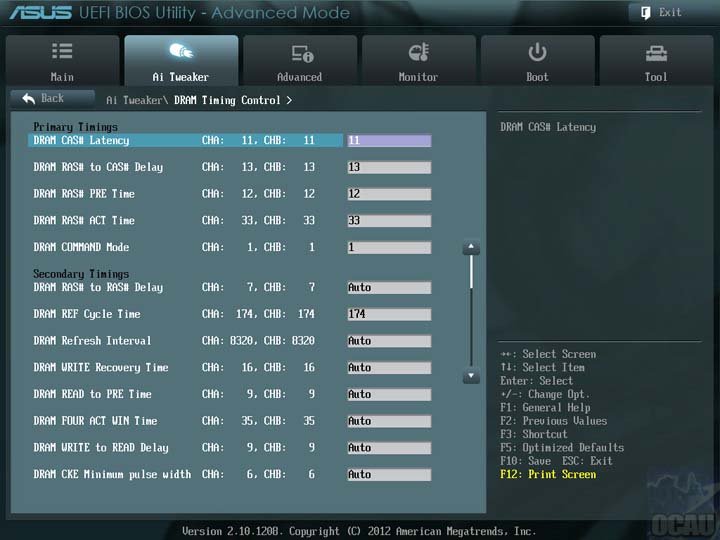The width and height of the screenshot is (720, 540).
Task: Edit DRAM CAS# Latency value field
Action: [x=389, y=141]
